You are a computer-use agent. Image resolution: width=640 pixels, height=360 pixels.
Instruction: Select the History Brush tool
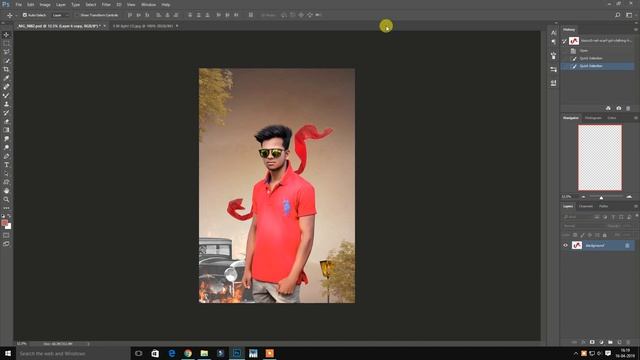point(6,113)
